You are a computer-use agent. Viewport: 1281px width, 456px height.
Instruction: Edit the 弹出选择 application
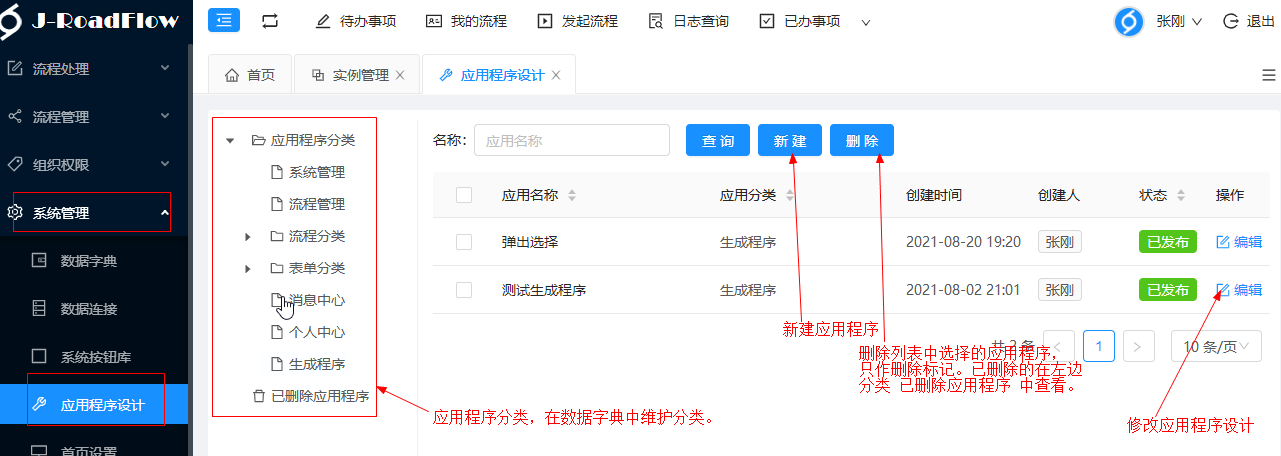coord(1238,242)
